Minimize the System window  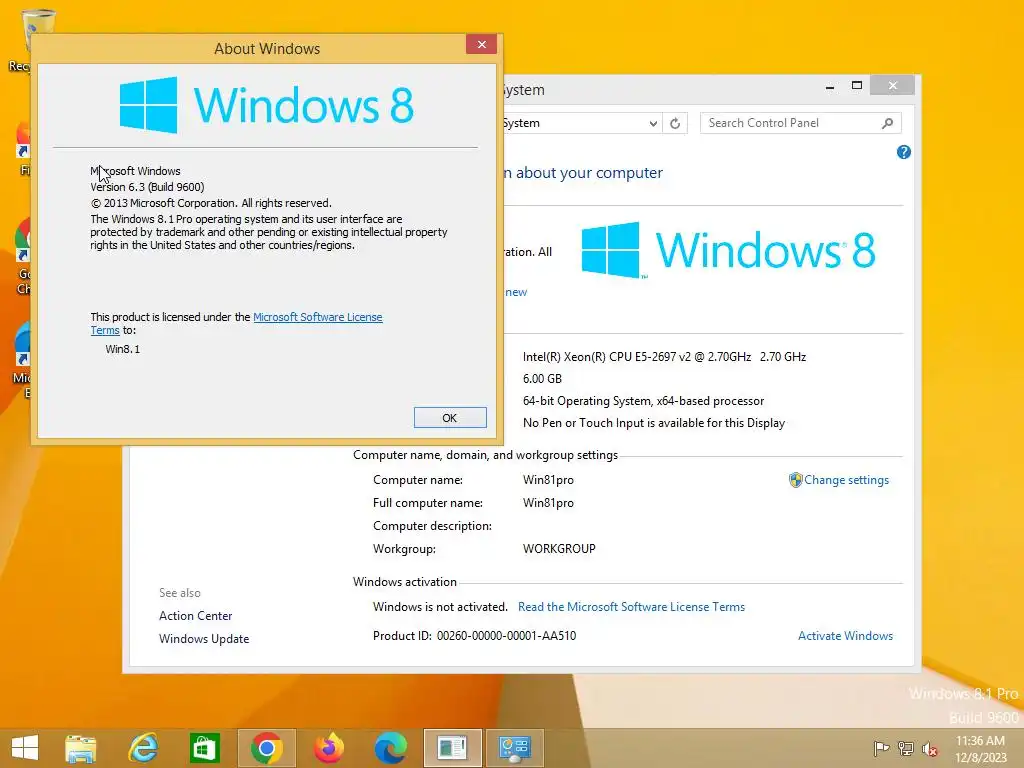point(829,86)
